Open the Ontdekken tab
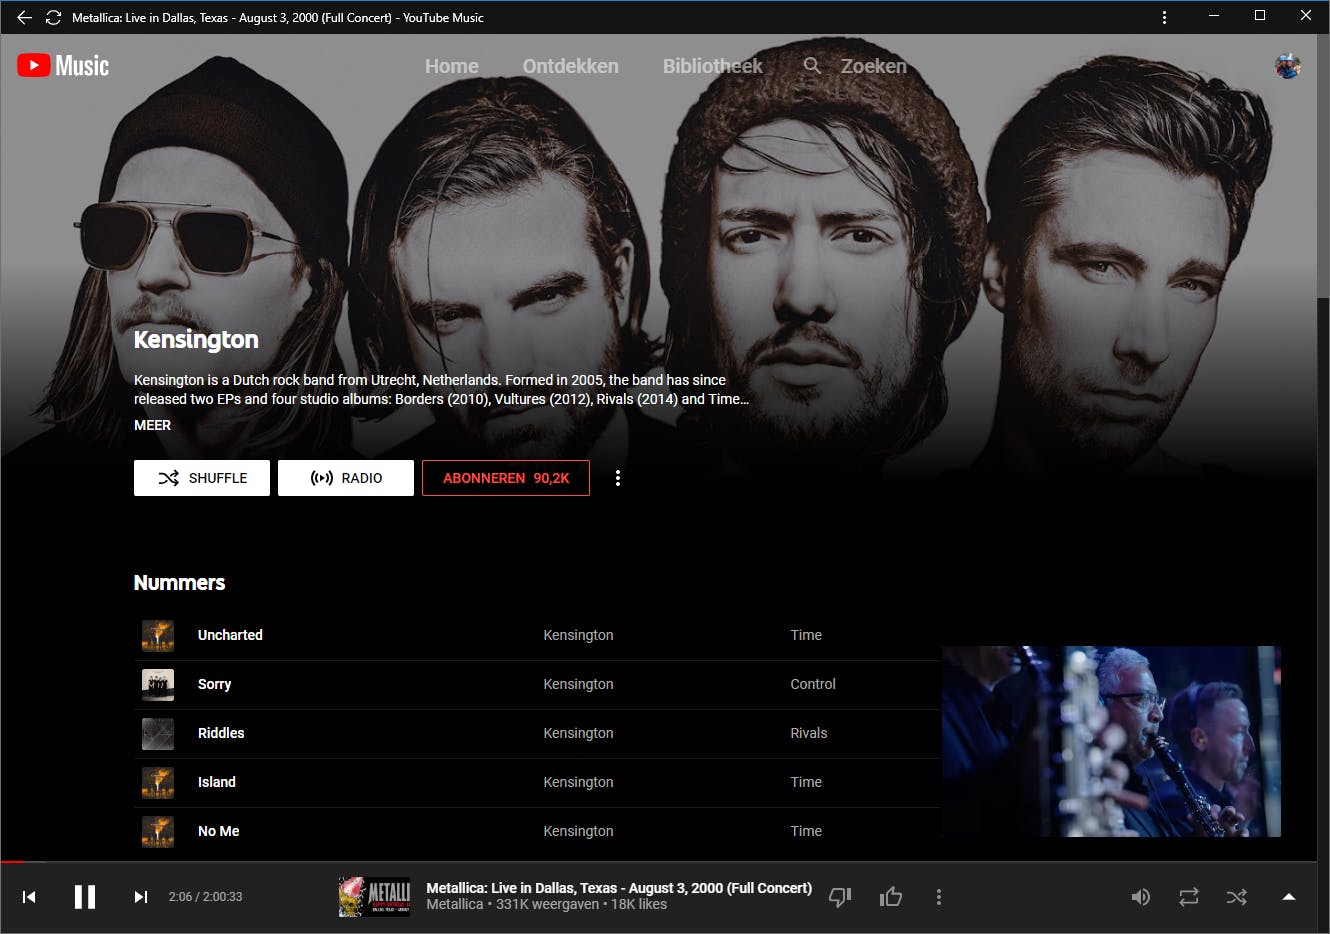This screenshot has height=934, width=1330. [x=570, y=66]
